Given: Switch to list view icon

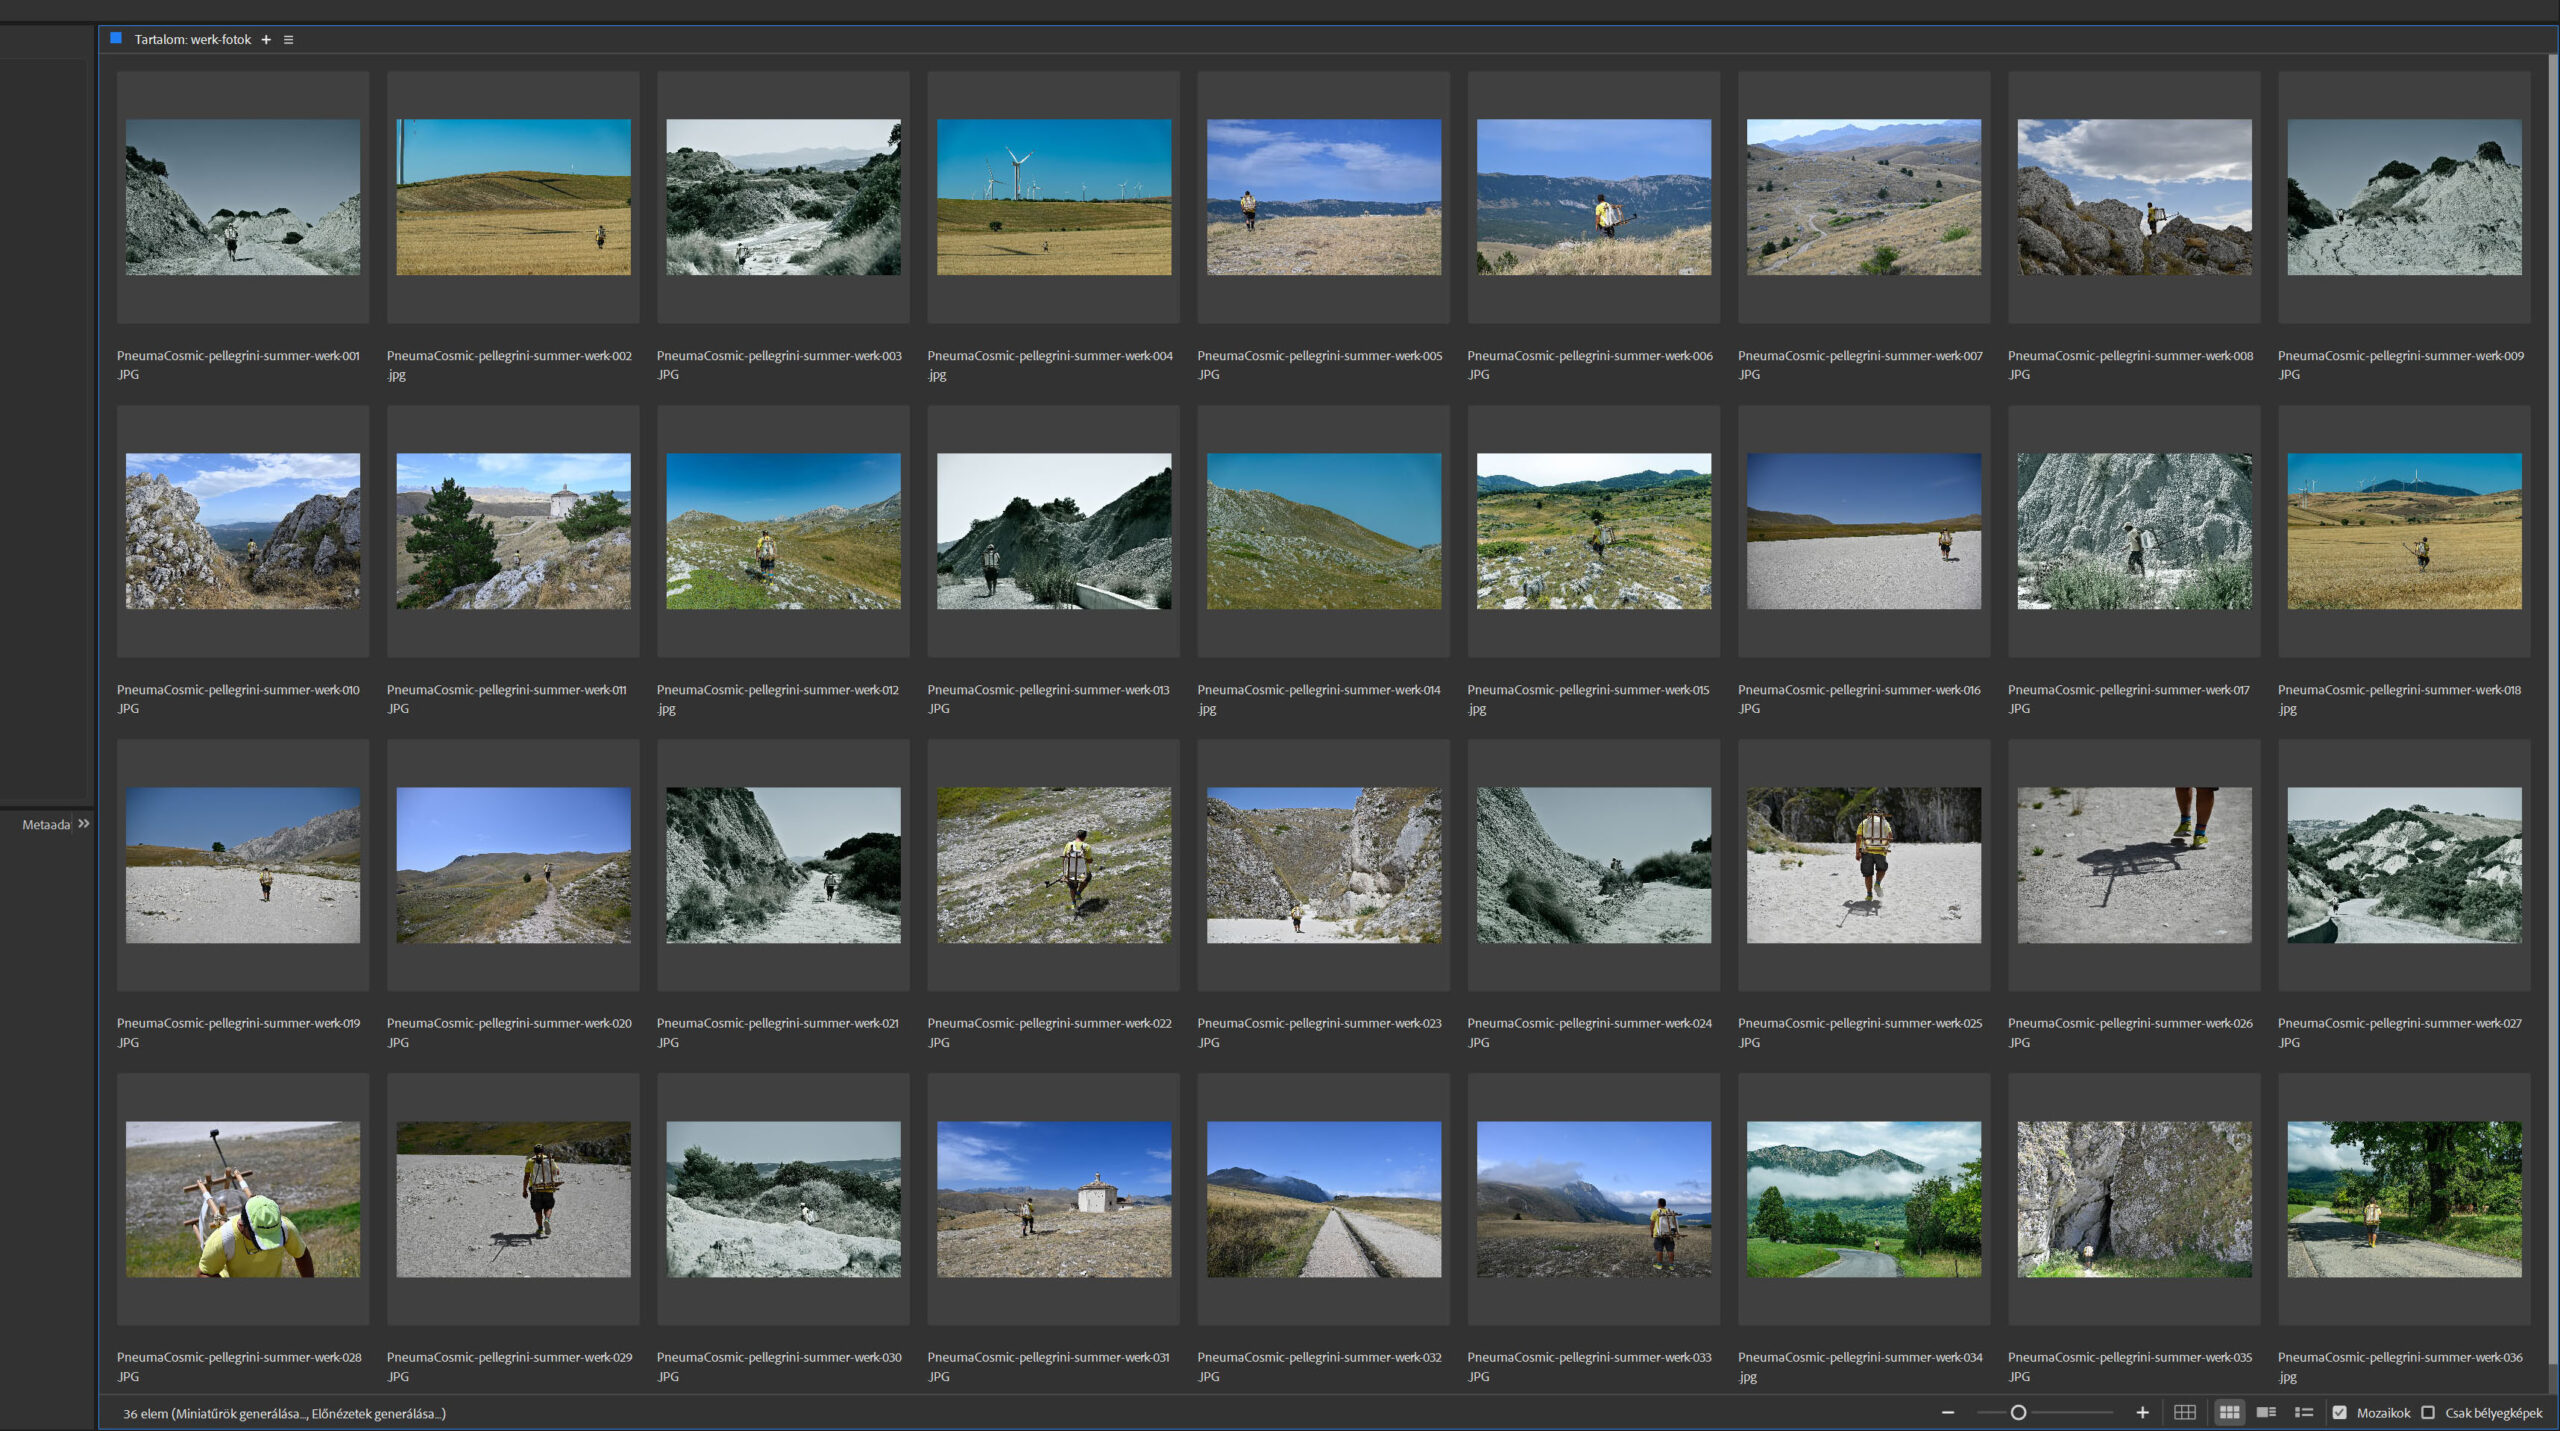Looking at the screenshot, I should tap(2304, 1412).
